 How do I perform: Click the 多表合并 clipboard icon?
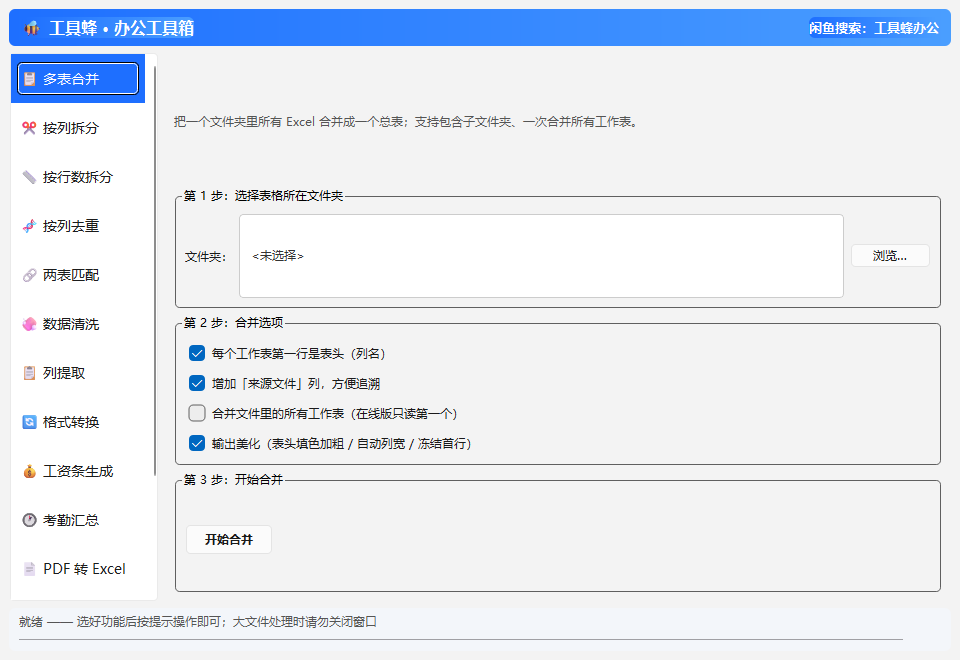29,79
